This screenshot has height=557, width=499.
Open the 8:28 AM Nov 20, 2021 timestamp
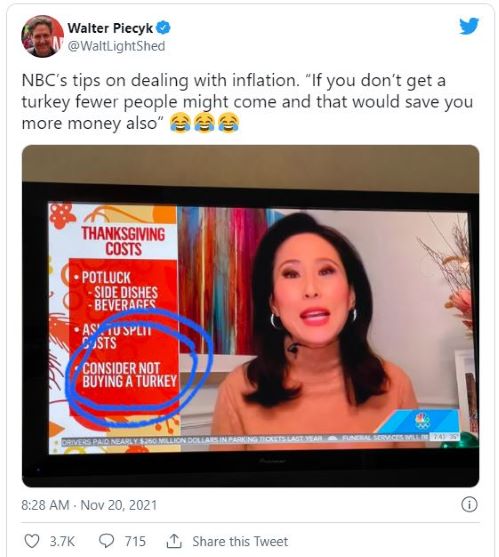89,505
